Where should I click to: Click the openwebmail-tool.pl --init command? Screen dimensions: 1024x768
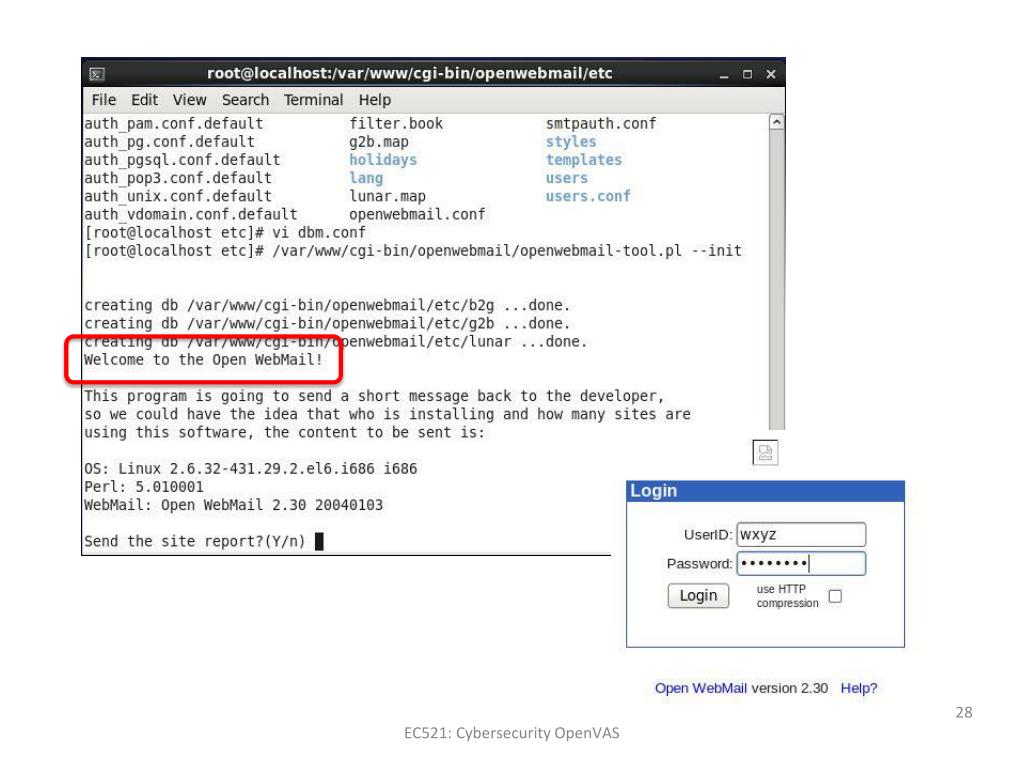pyautogui.click(x=413, y=251)
